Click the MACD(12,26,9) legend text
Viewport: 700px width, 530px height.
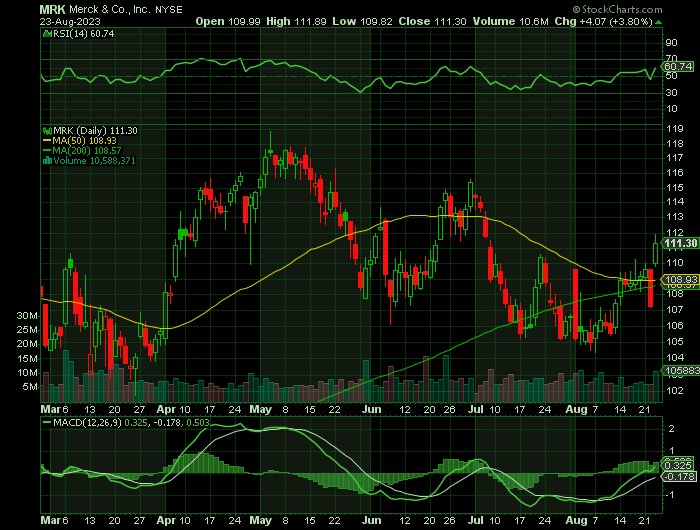tap(87, 422)
